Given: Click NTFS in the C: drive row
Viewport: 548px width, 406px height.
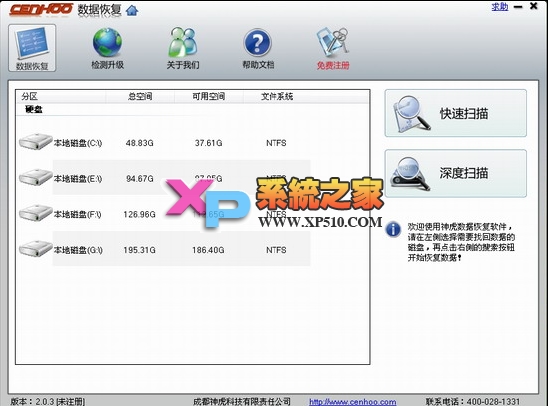Looking at the screenshot, I should coord(276,143).
